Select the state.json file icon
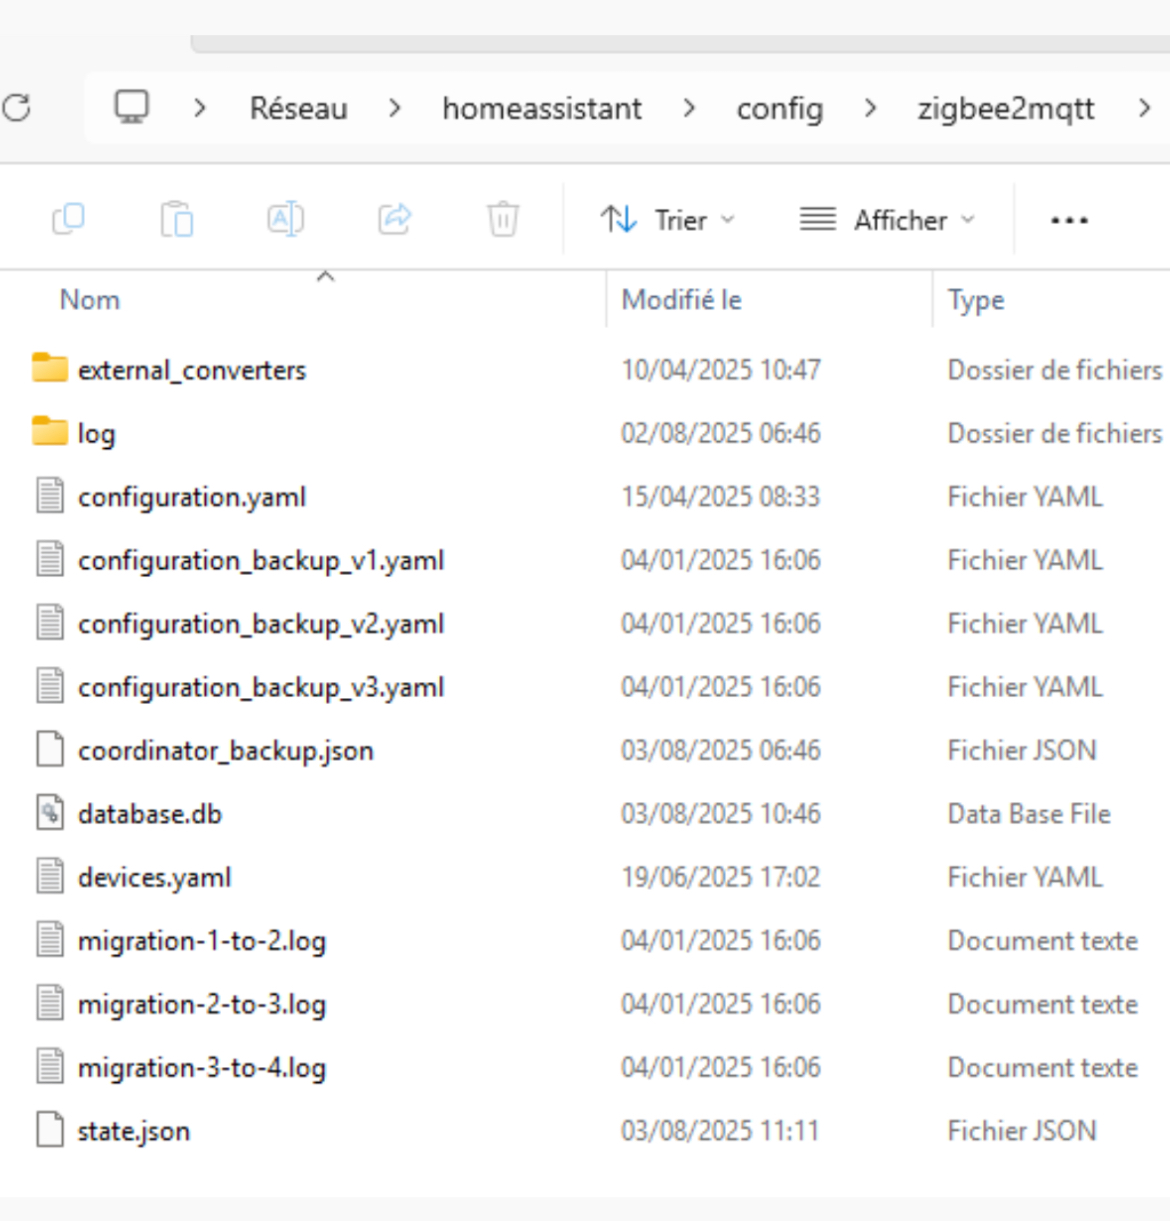Viewport: 1170px width, 1221px height. pyautogui.click(x=50, y=1129)
